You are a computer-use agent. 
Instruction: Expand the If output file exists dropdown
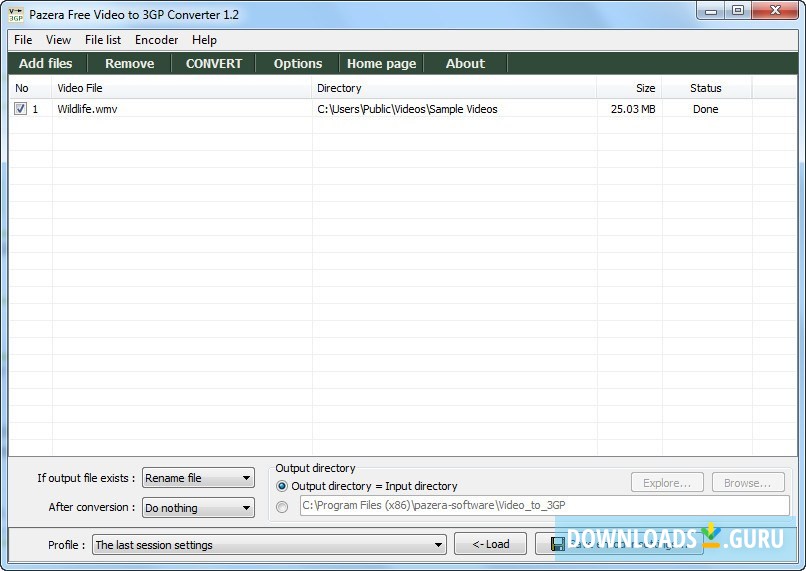click(x=198, y=478)
